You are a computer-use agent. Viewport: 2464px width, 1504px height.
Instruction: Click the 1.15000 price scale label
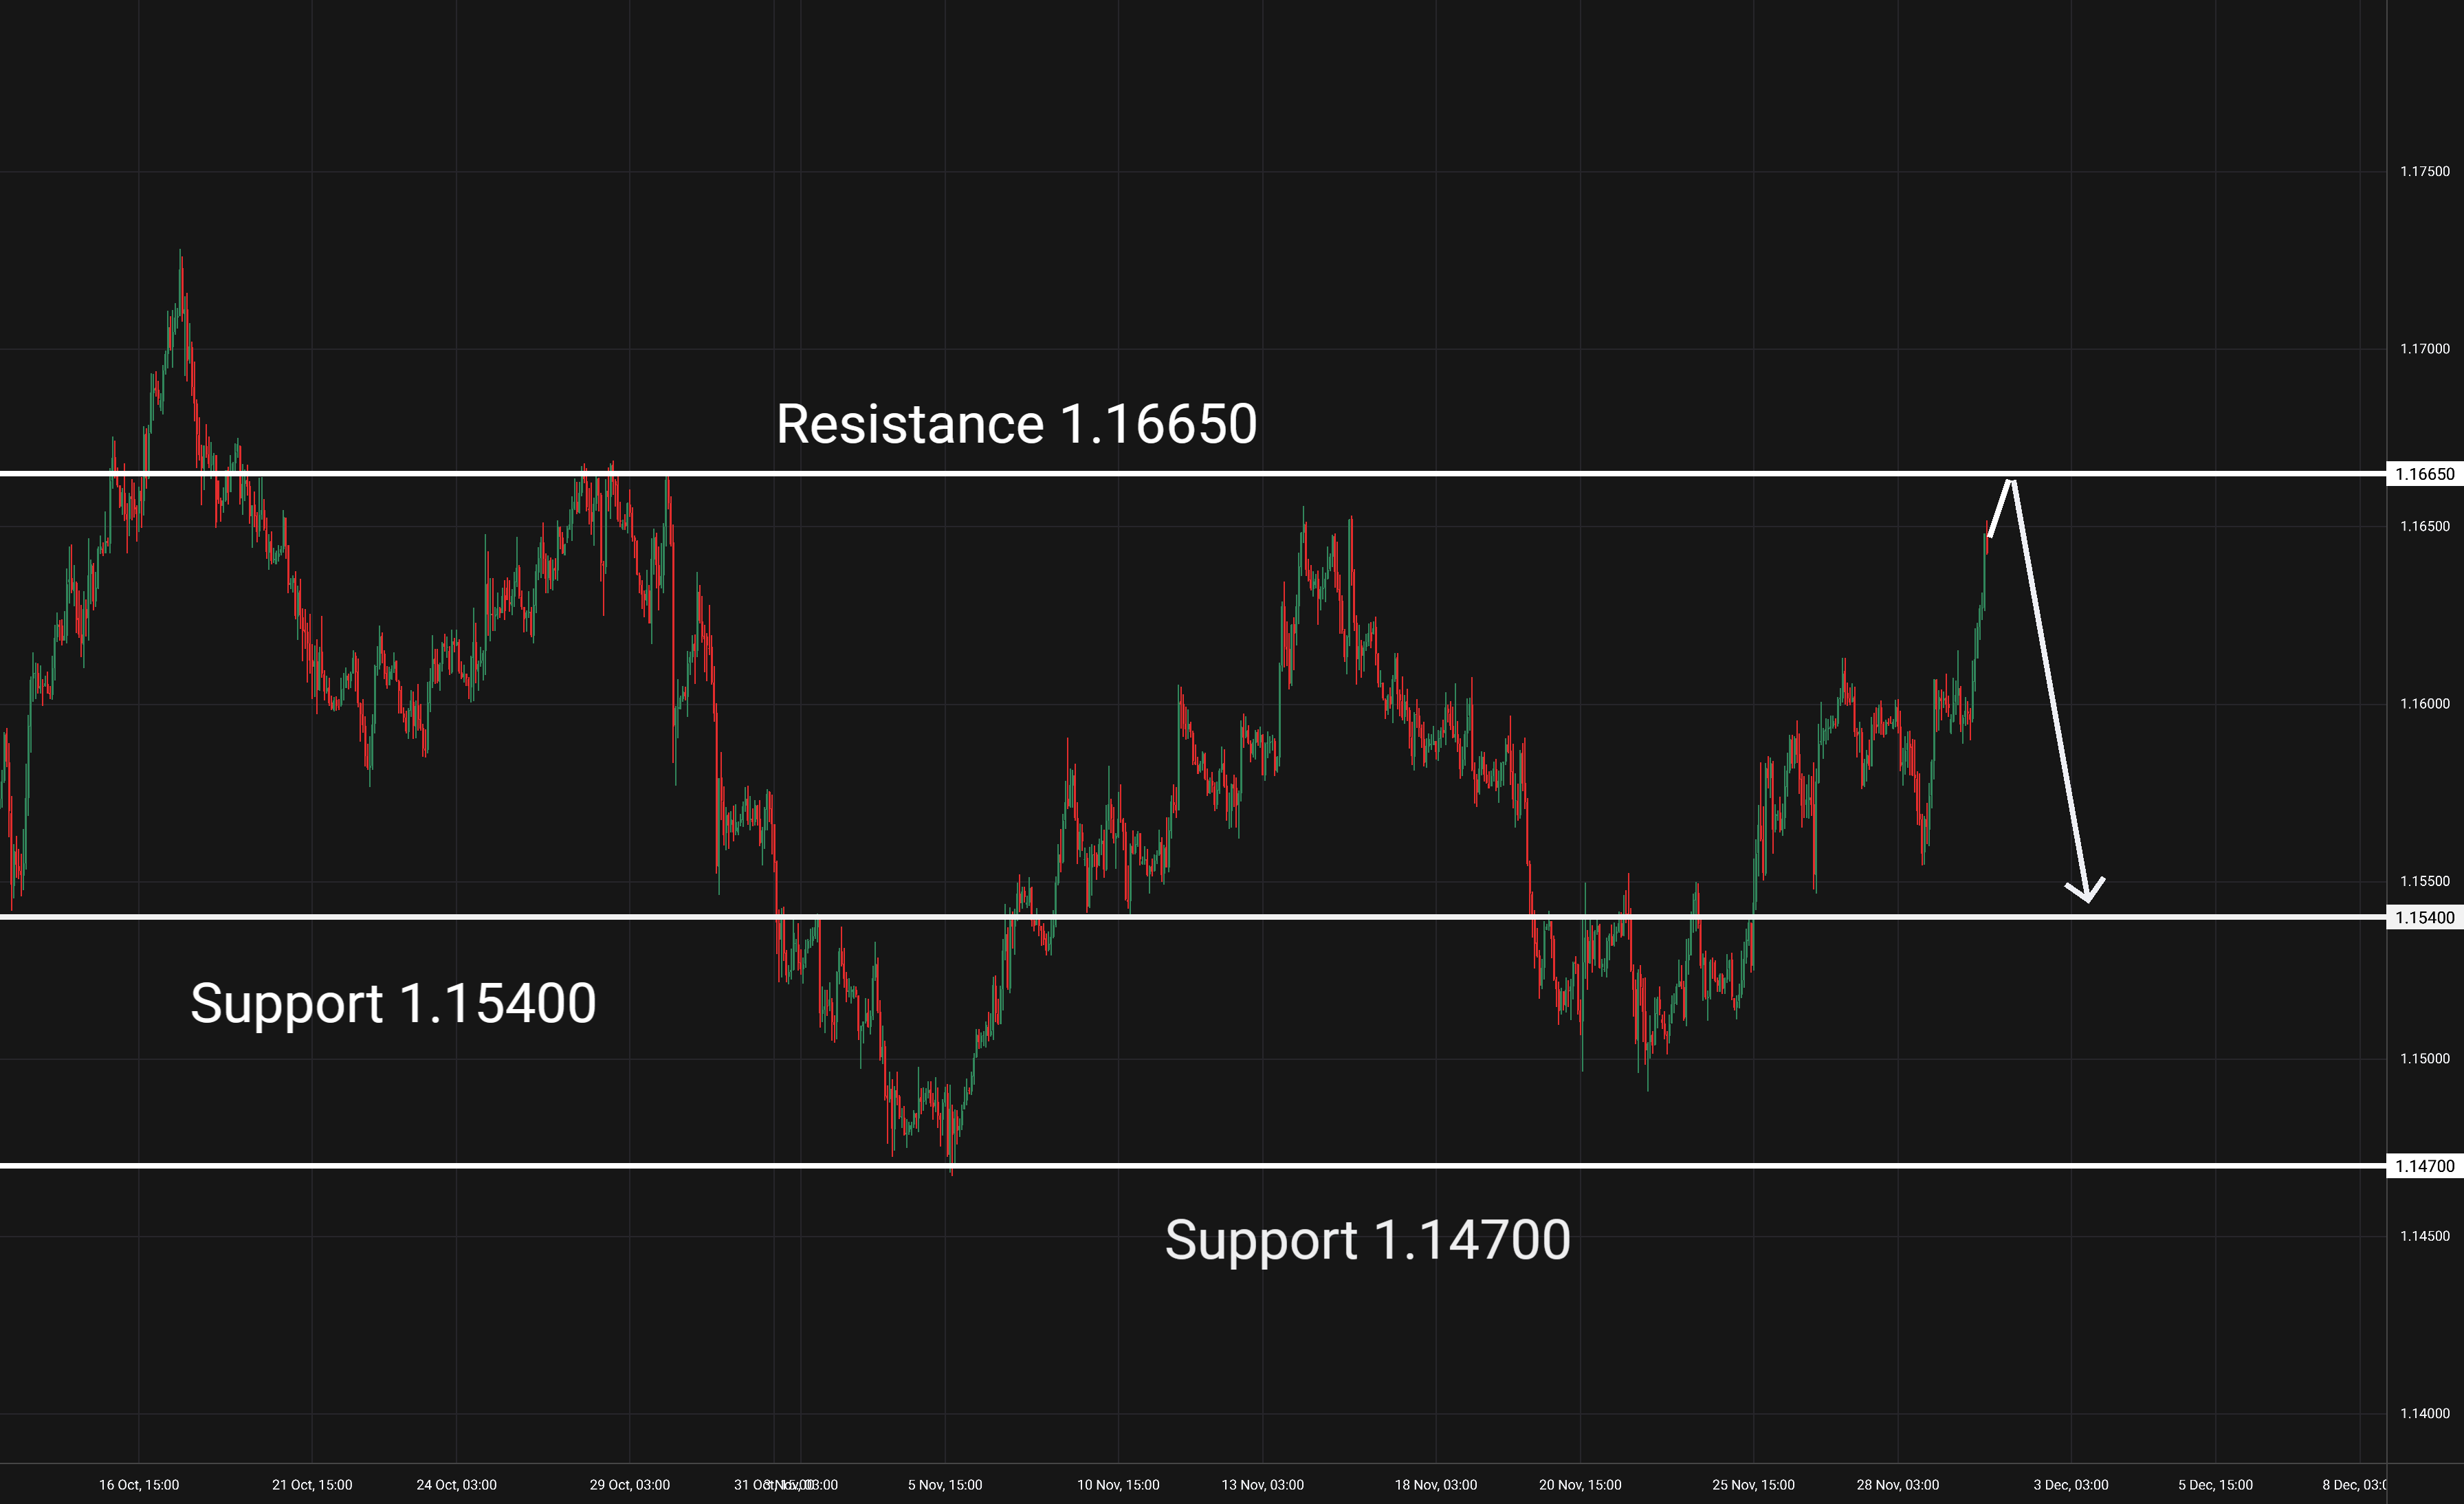click(x=2424, y=1059)
